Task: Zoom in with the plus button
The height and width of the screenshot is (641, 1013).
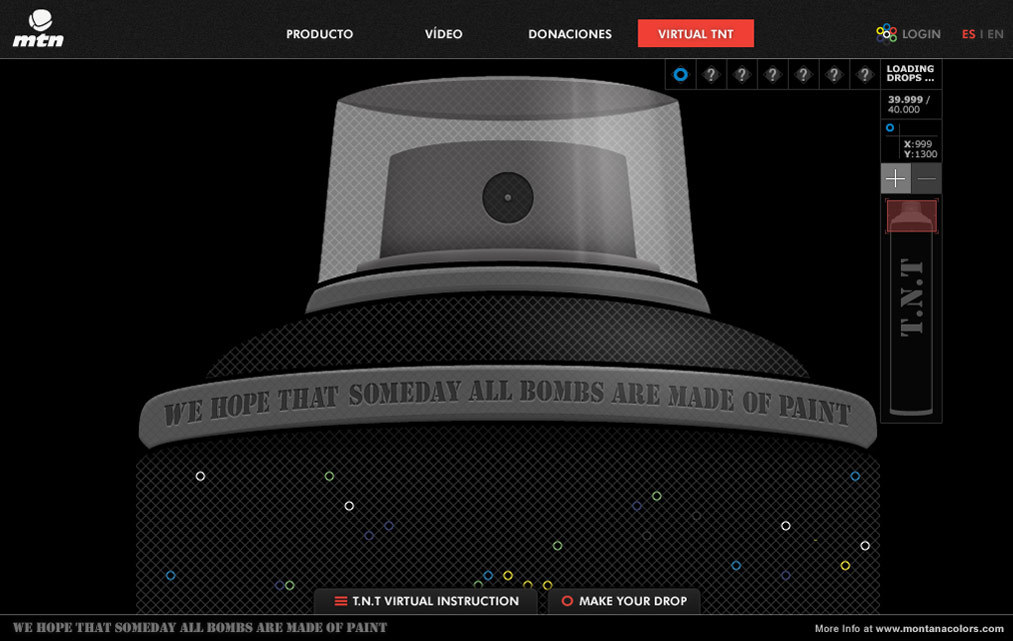Action: 895,179
